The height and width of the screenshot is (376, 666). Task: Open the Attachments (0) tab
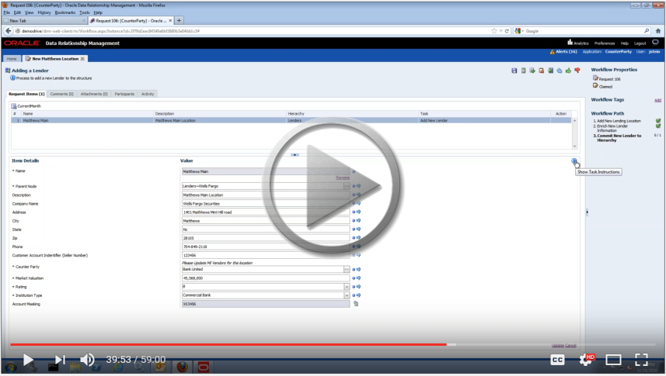click(x=94, y=94)
